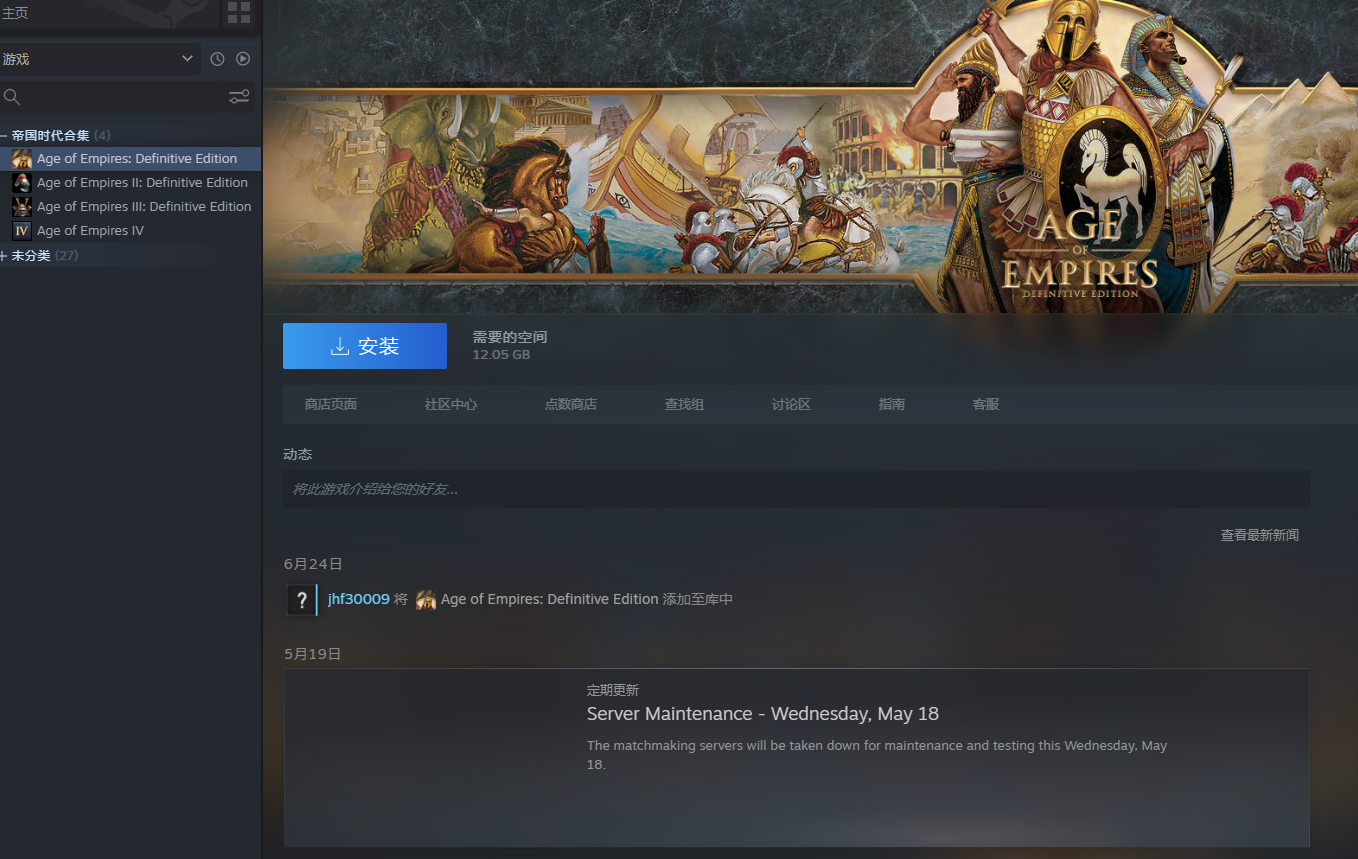
Task: Click Age of Empires: Definitive Edition activity link
Action: pos(550,599)
